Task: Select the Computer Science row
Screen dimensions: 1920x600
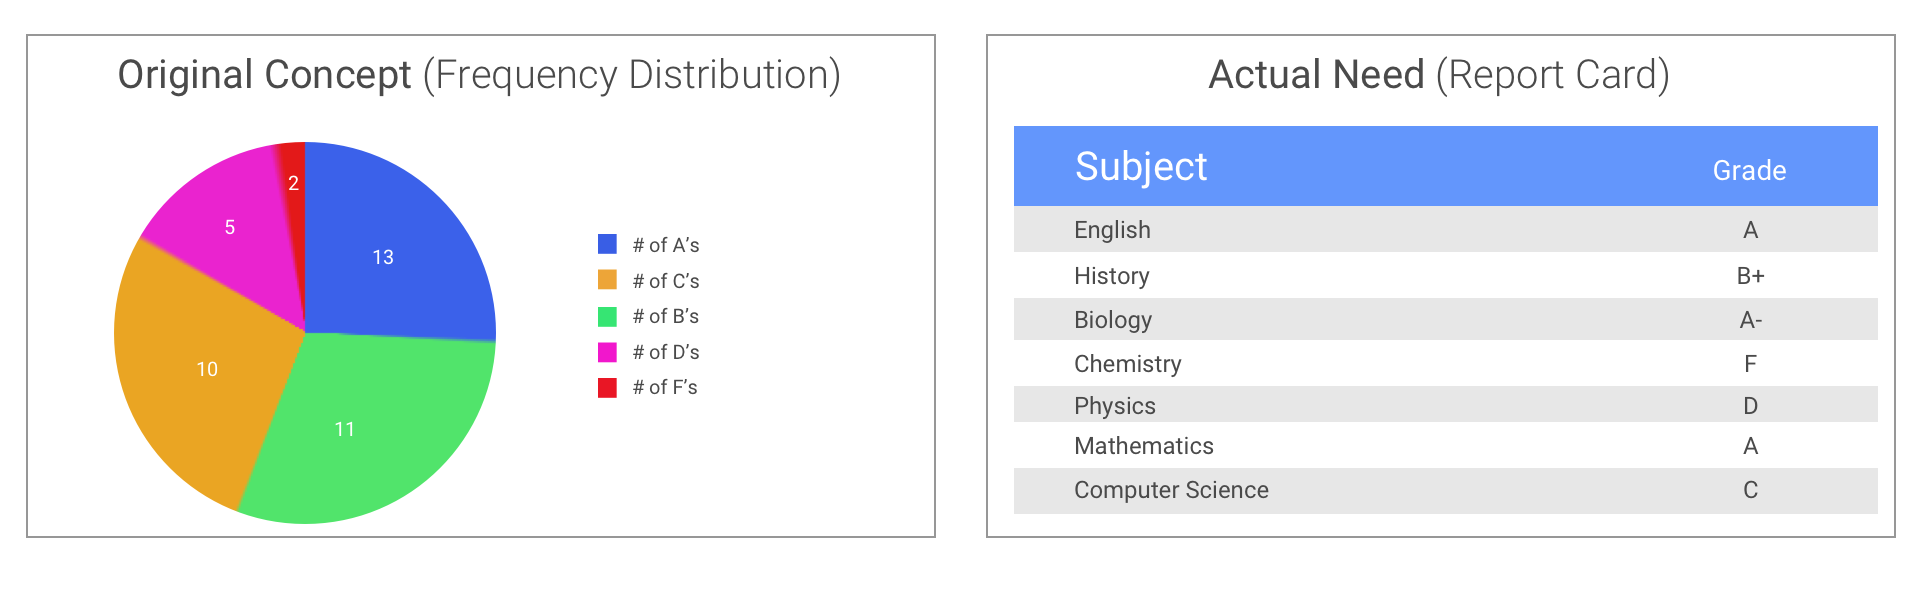Action: pyautogui.click(x=1445, y=490)
